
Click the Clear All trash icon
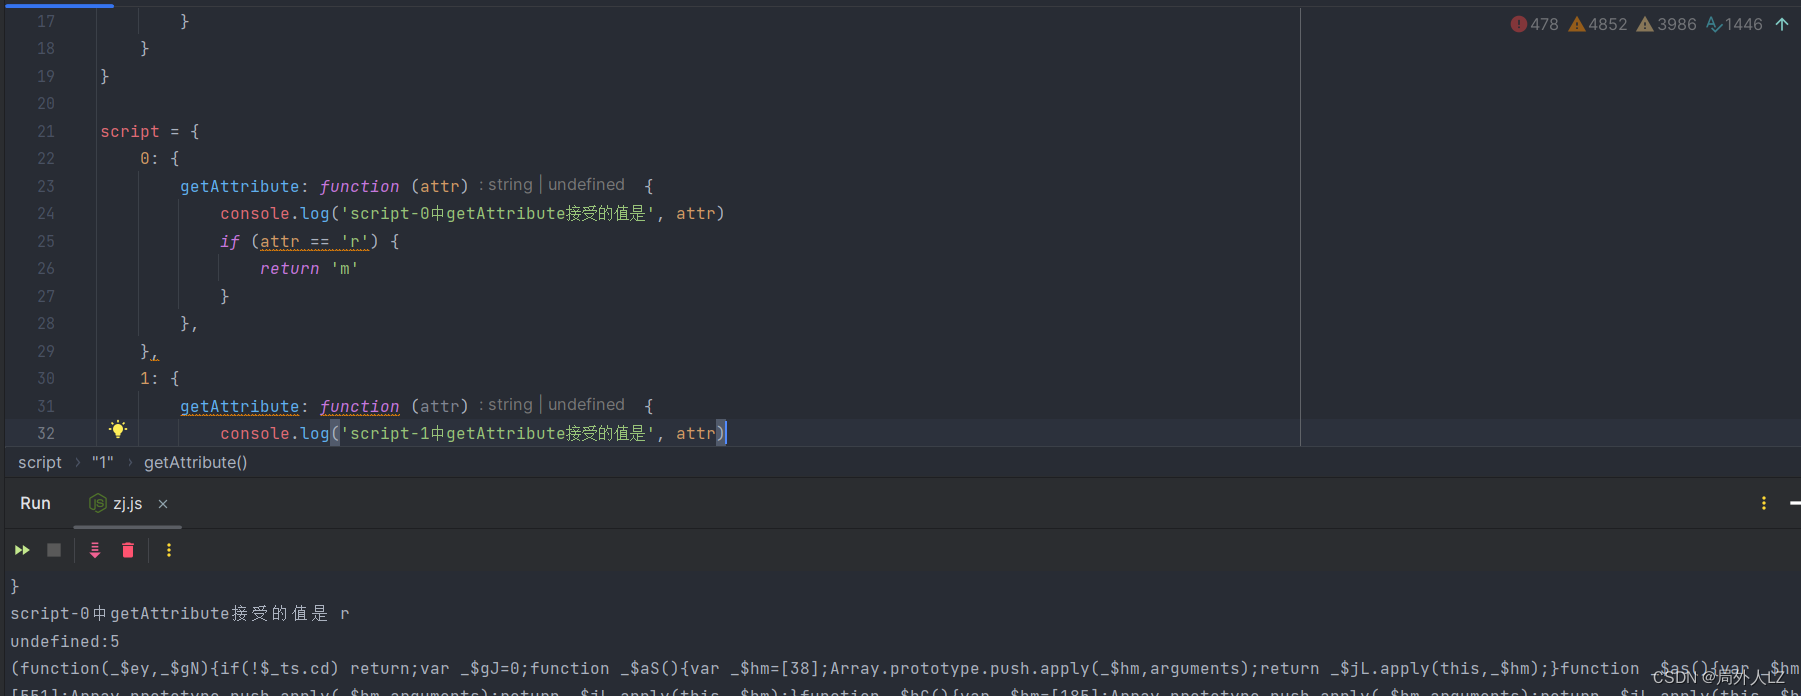coord(128,550)
